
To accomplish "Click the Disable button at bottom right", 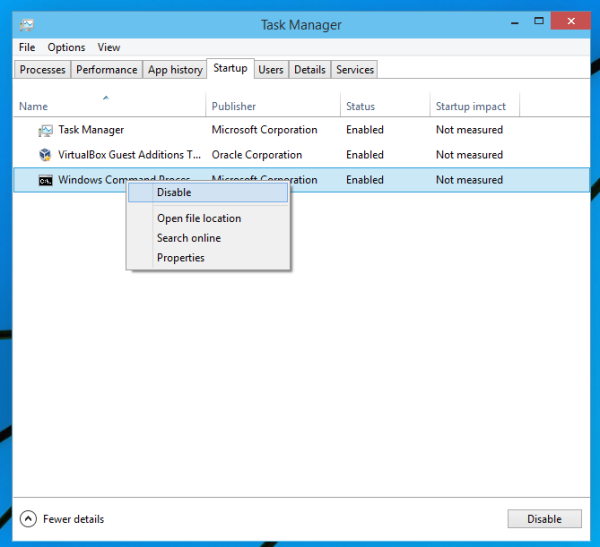I will coord(545,519).
